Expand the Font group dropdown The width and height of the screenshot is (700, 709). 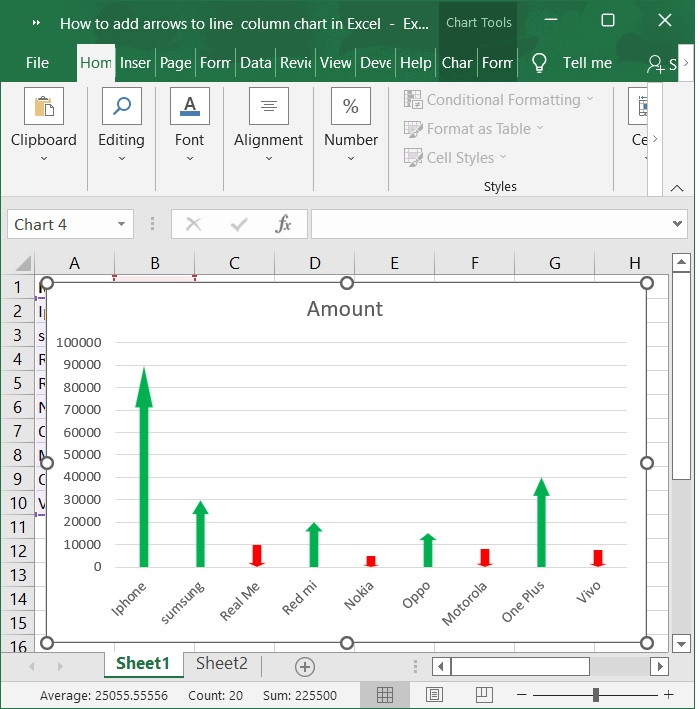click(190, 158)
